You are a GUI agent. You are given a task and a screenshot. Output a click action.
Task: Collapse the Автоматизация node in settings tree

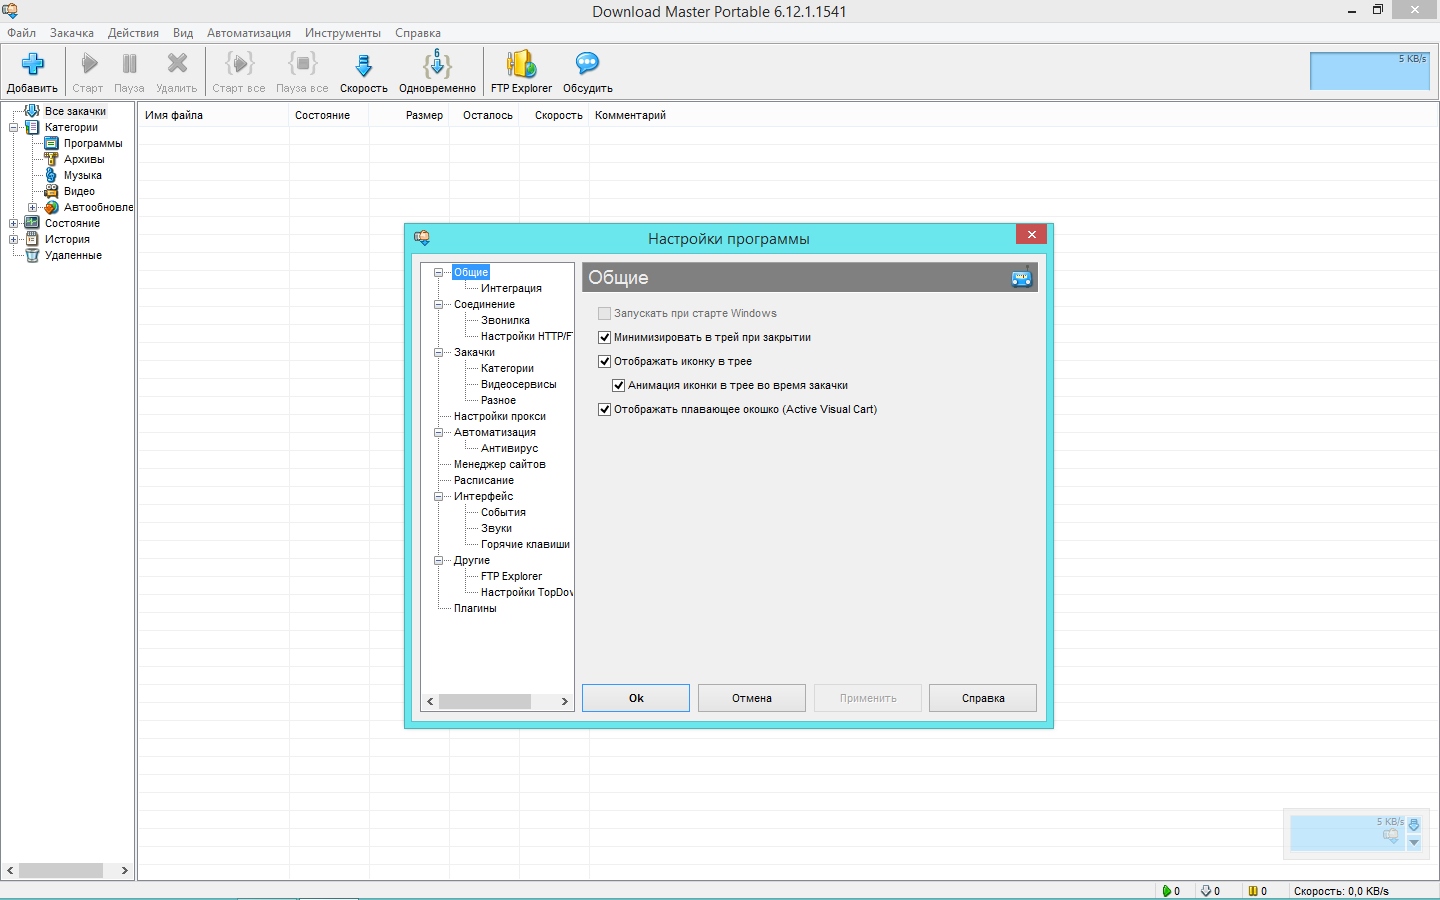[x=438, y=432]
